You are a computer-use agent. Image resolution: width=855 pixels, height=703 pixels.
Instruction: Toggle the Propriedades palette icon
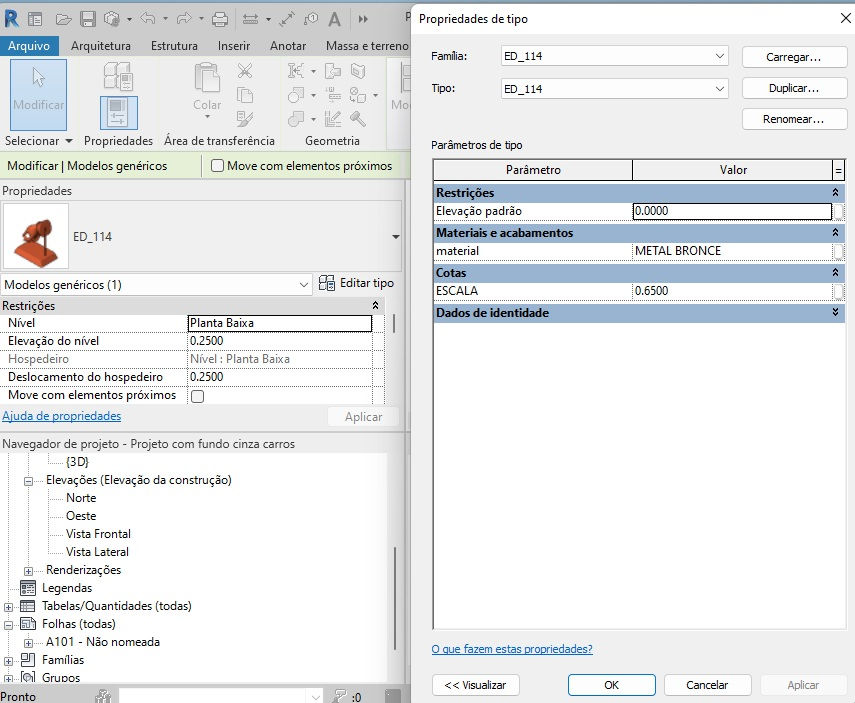click(x=118, y=113)
